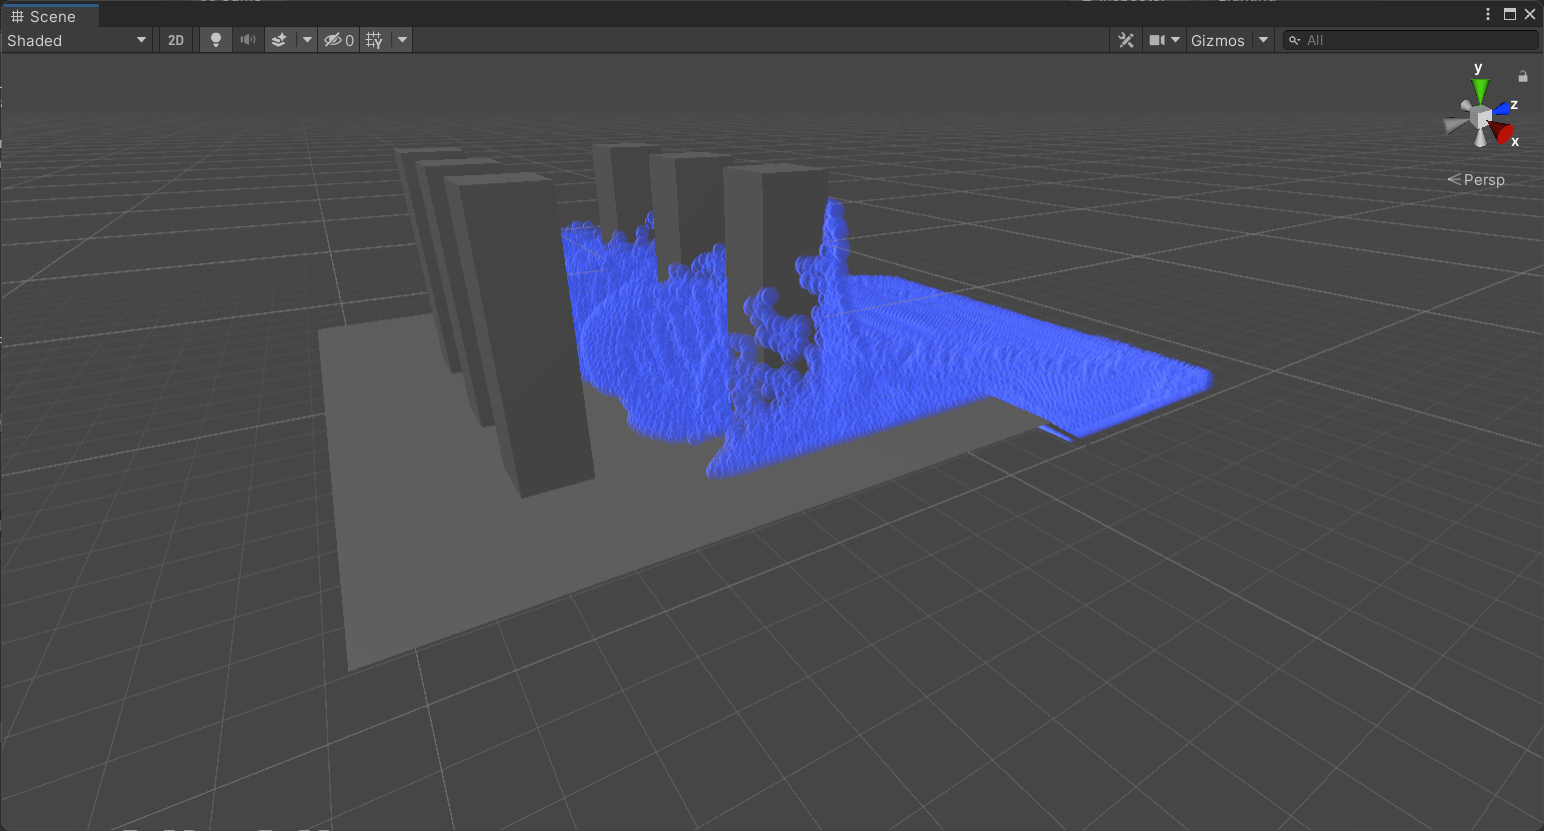Viewport: 1544px width, 831px height.
Task: Toggle the scene grid icon
Action: click(x=374, y=40)
